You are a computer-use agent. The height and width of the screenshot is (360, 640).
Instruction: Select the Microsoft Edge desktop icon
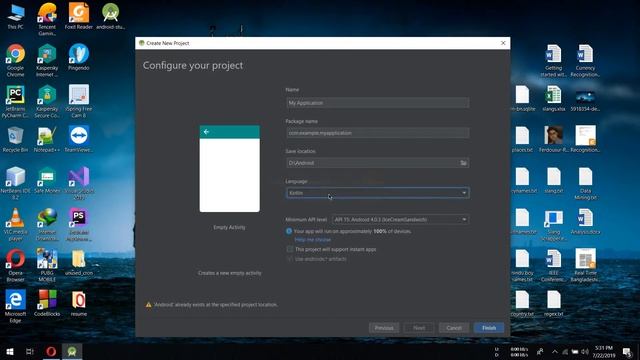pyautogui.click(x=16, y=307)
